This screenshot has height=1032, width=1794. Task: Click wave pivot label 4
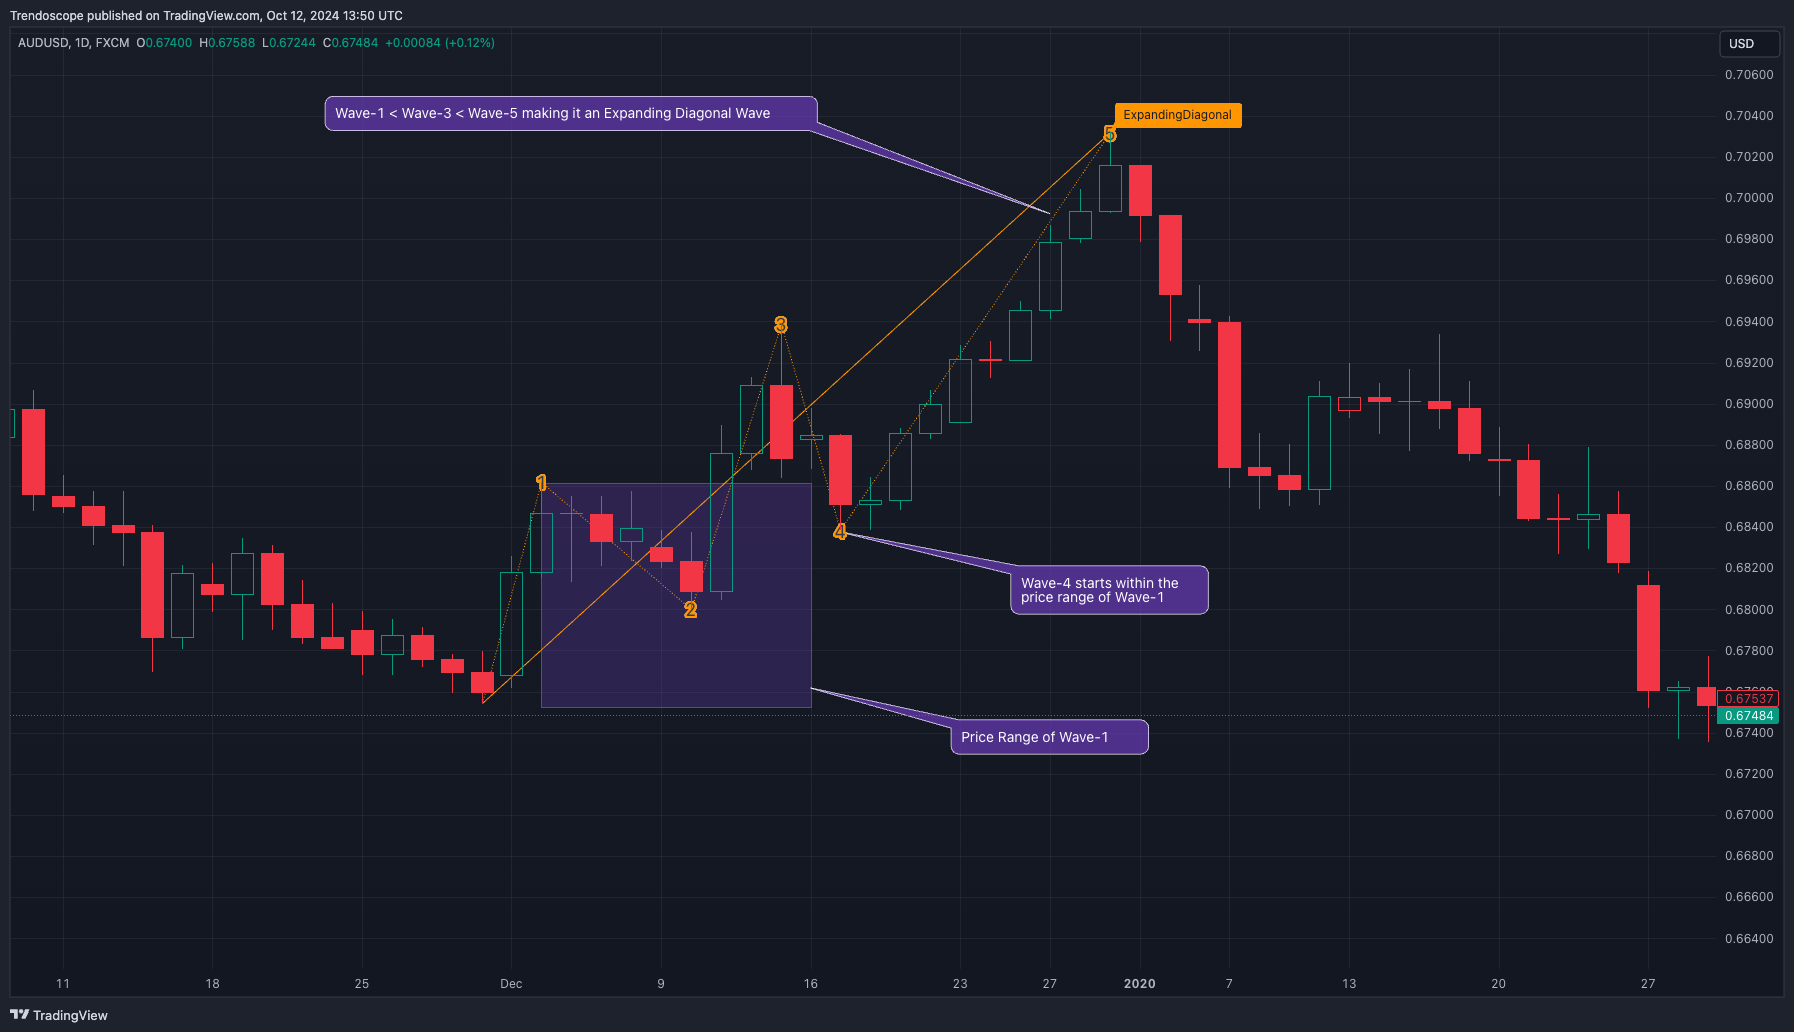tap(840, 532)
